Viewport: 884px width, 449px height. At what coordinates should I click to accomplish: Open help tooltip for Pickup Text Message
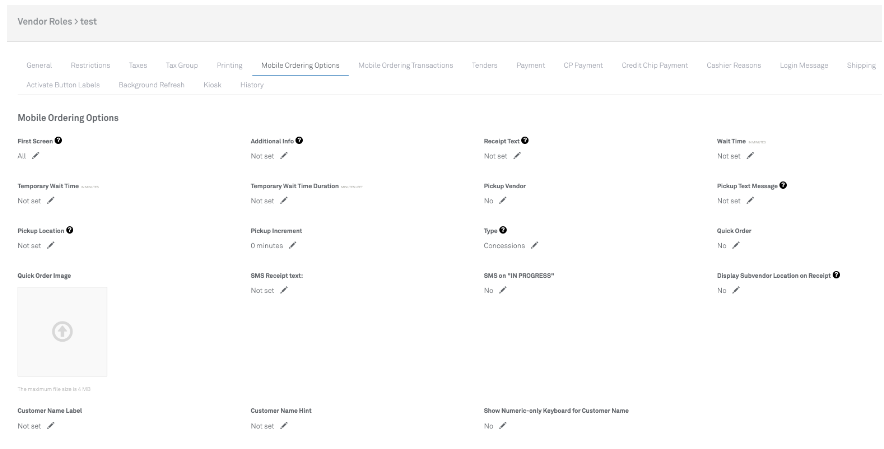(x=782, y=185)
